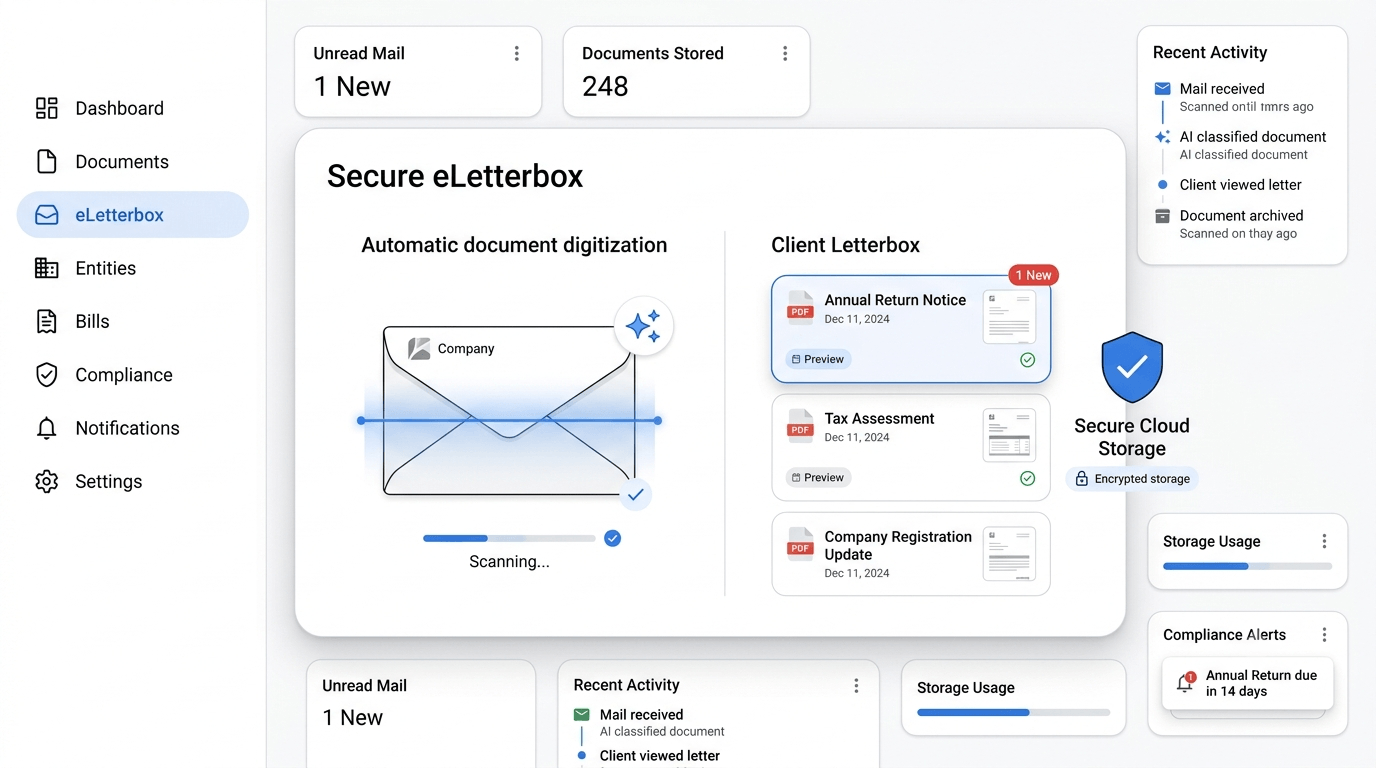The width and height of the screenshot is (1376, 768).
Task: Click Mail received envelope icon, top panel
Action: pyautogui.click(x=1162, y=89)
